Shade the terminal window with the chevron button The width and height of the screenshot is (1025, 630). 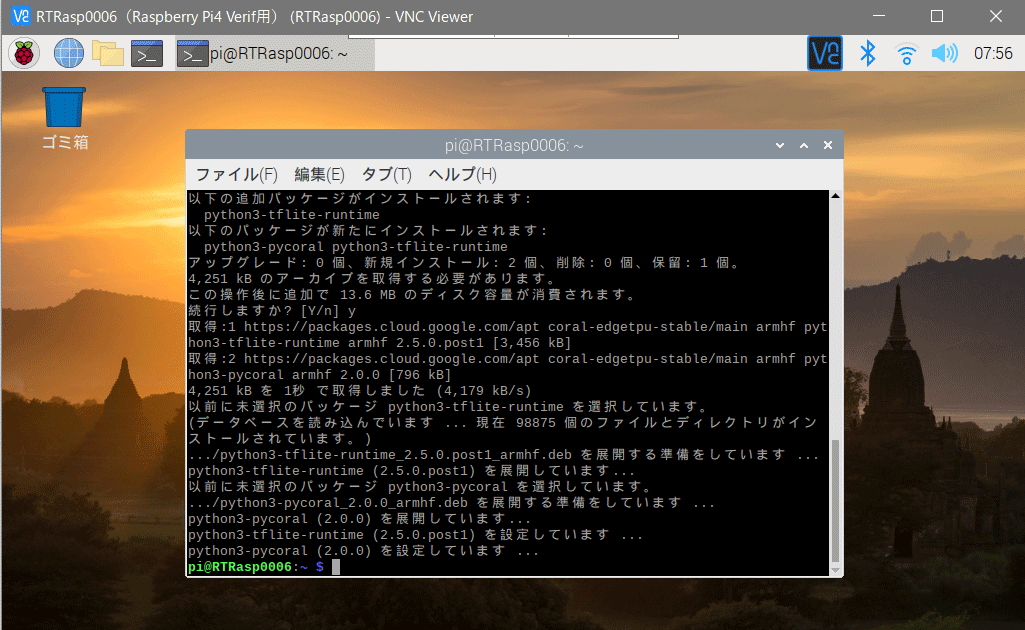click(779, 145)
